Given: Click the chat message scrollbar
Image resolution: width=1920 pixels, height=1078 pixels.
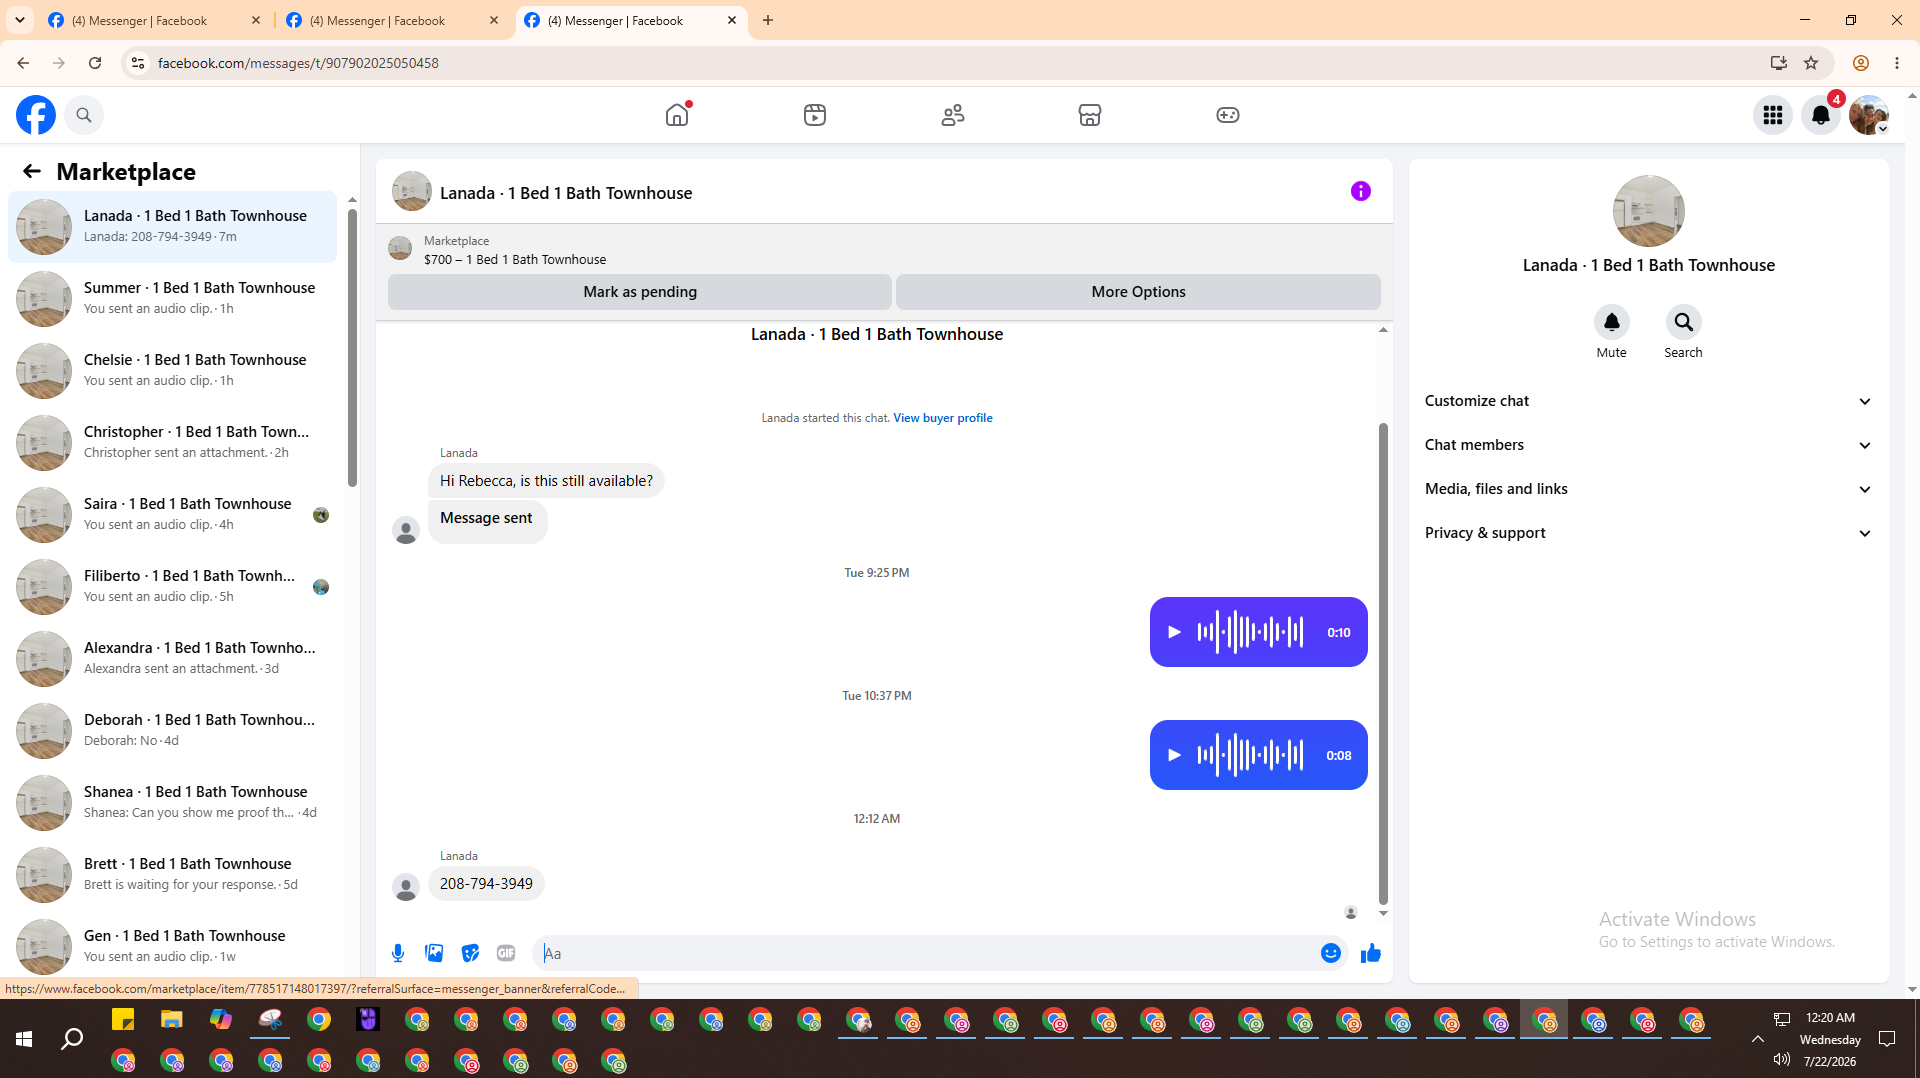Looking at the screenshot, I should [1383, 662].
